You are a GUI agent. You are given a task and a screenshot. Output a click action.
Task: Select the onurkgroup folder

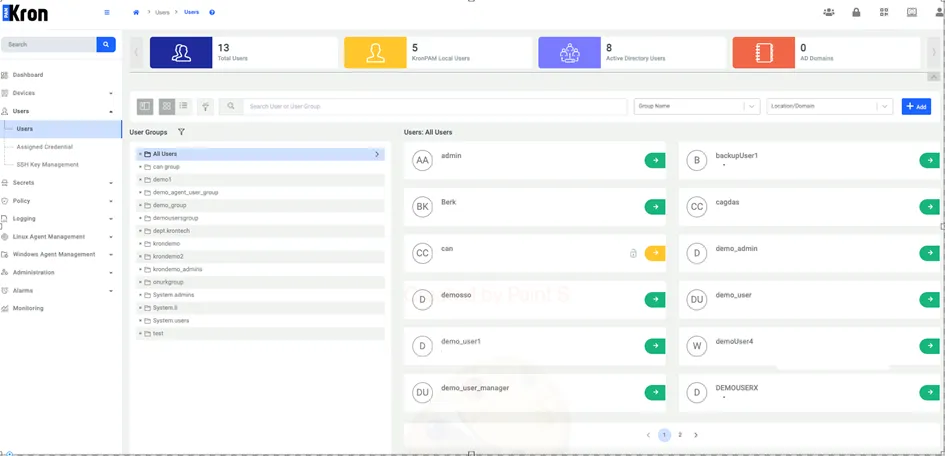(260, 283)
